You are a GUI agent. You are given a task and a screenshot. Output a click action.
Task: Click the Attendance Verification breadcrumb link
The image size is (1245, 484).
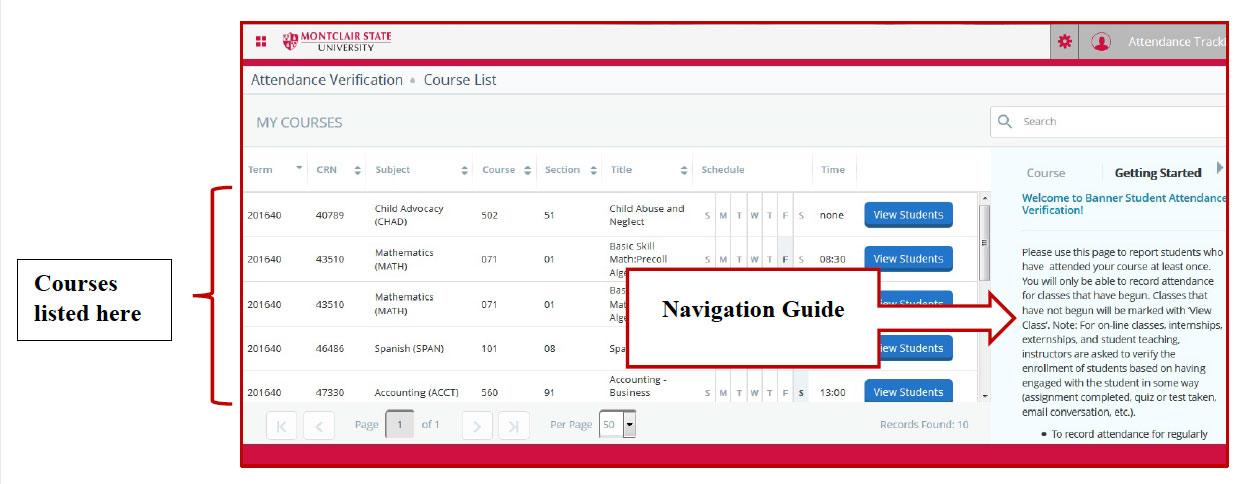tap(326, 80)
